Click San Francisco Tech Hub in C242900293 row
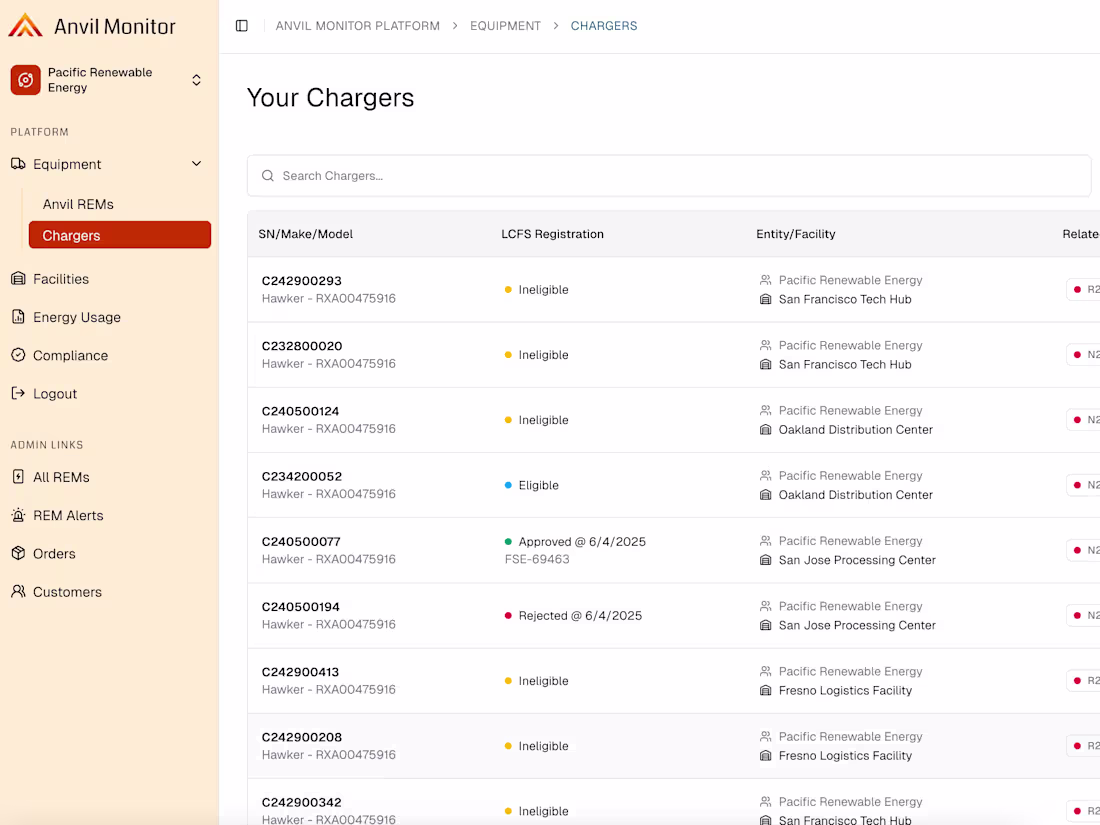 click(845, 300)
